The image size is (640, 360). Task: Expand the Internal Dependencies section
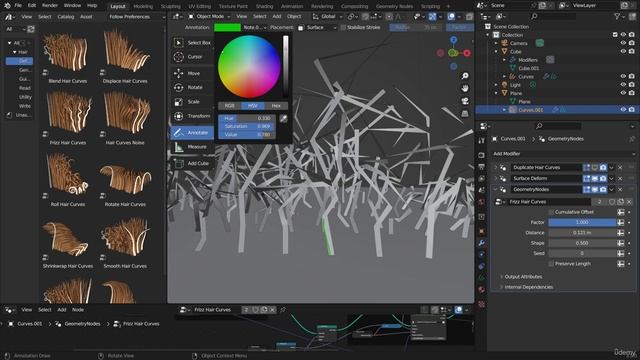(x=528, y=287)
